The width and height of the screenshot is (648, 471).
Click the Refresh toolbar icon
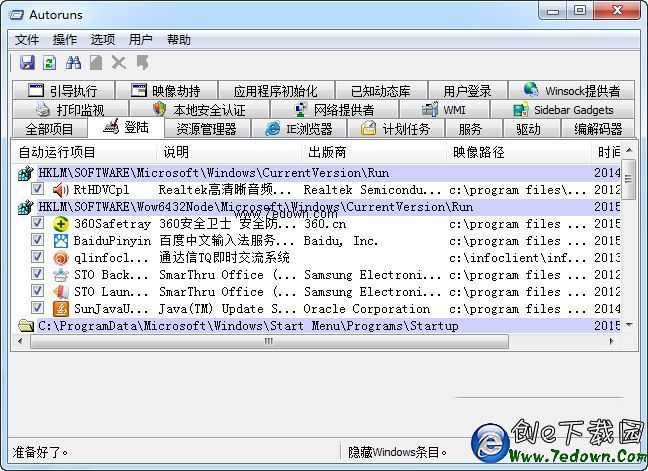coord(50,63)
